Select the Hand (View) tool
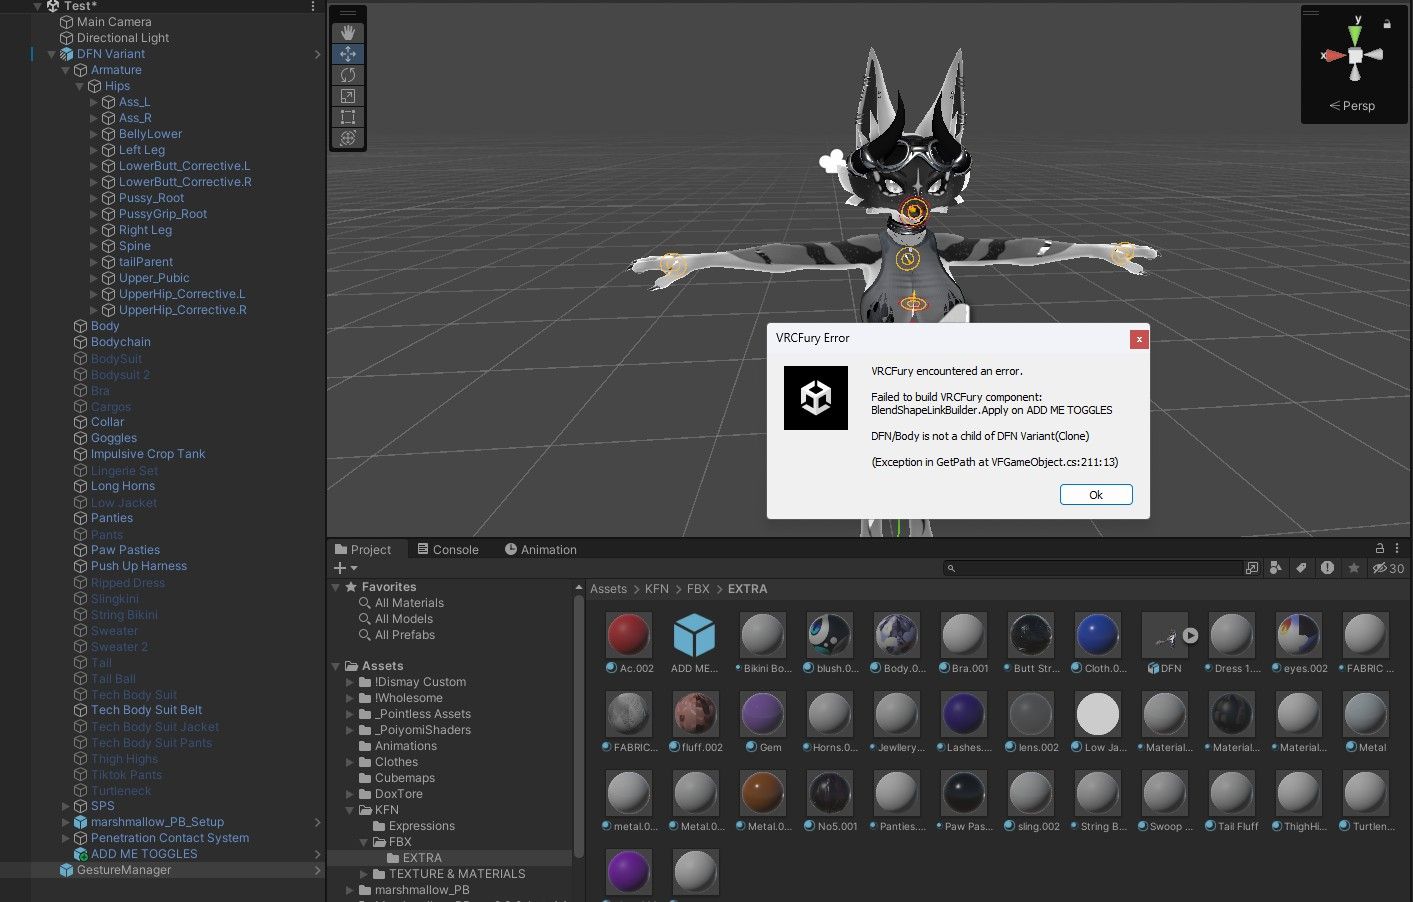Viewport: 1413px width, 902px height. [348, 33]
